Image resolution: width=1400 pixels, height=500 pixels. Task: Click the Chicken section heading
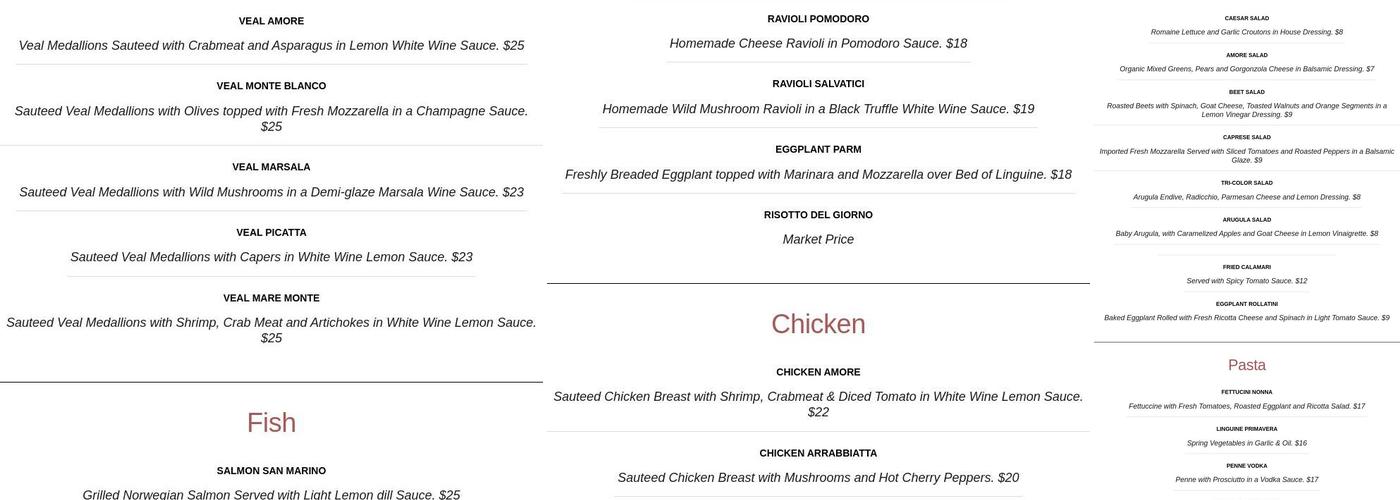coord(818,324)
